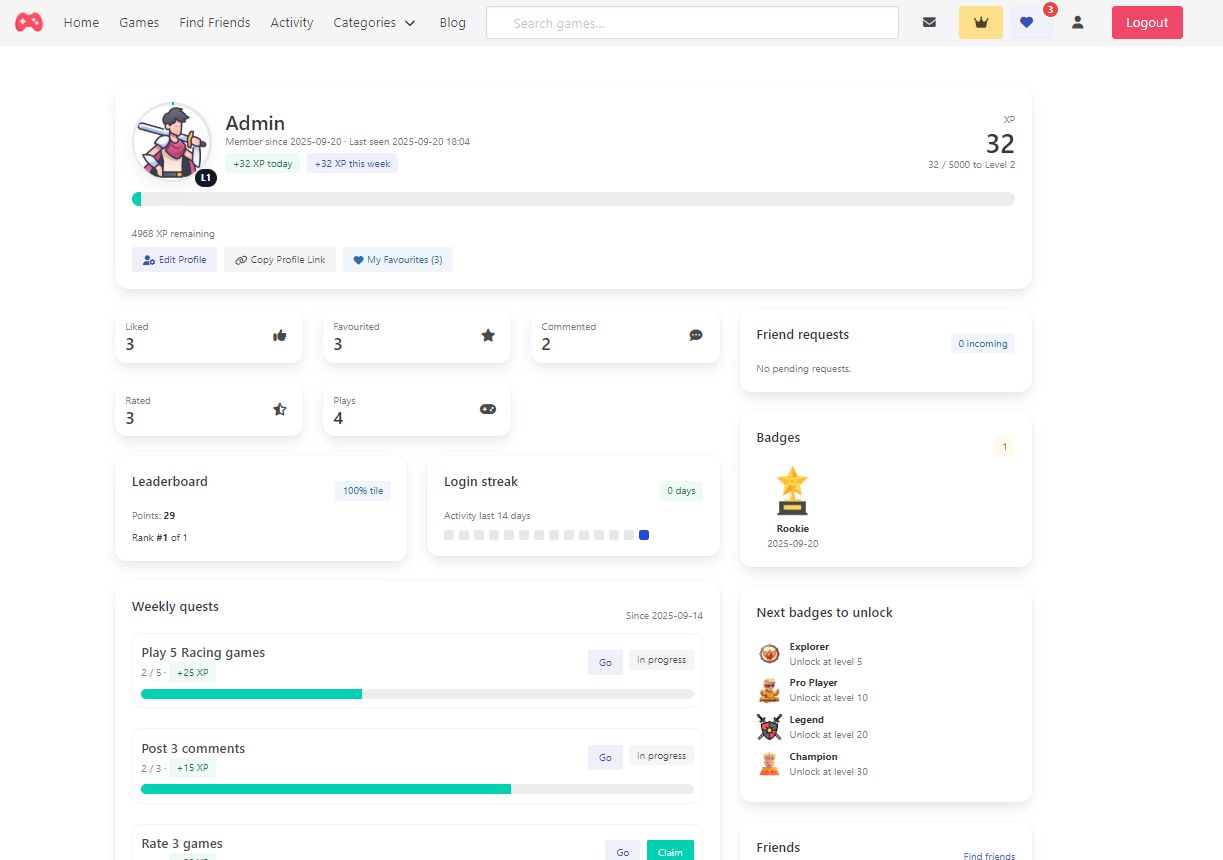Click the Liked stat card

click(x=209, y=336)
